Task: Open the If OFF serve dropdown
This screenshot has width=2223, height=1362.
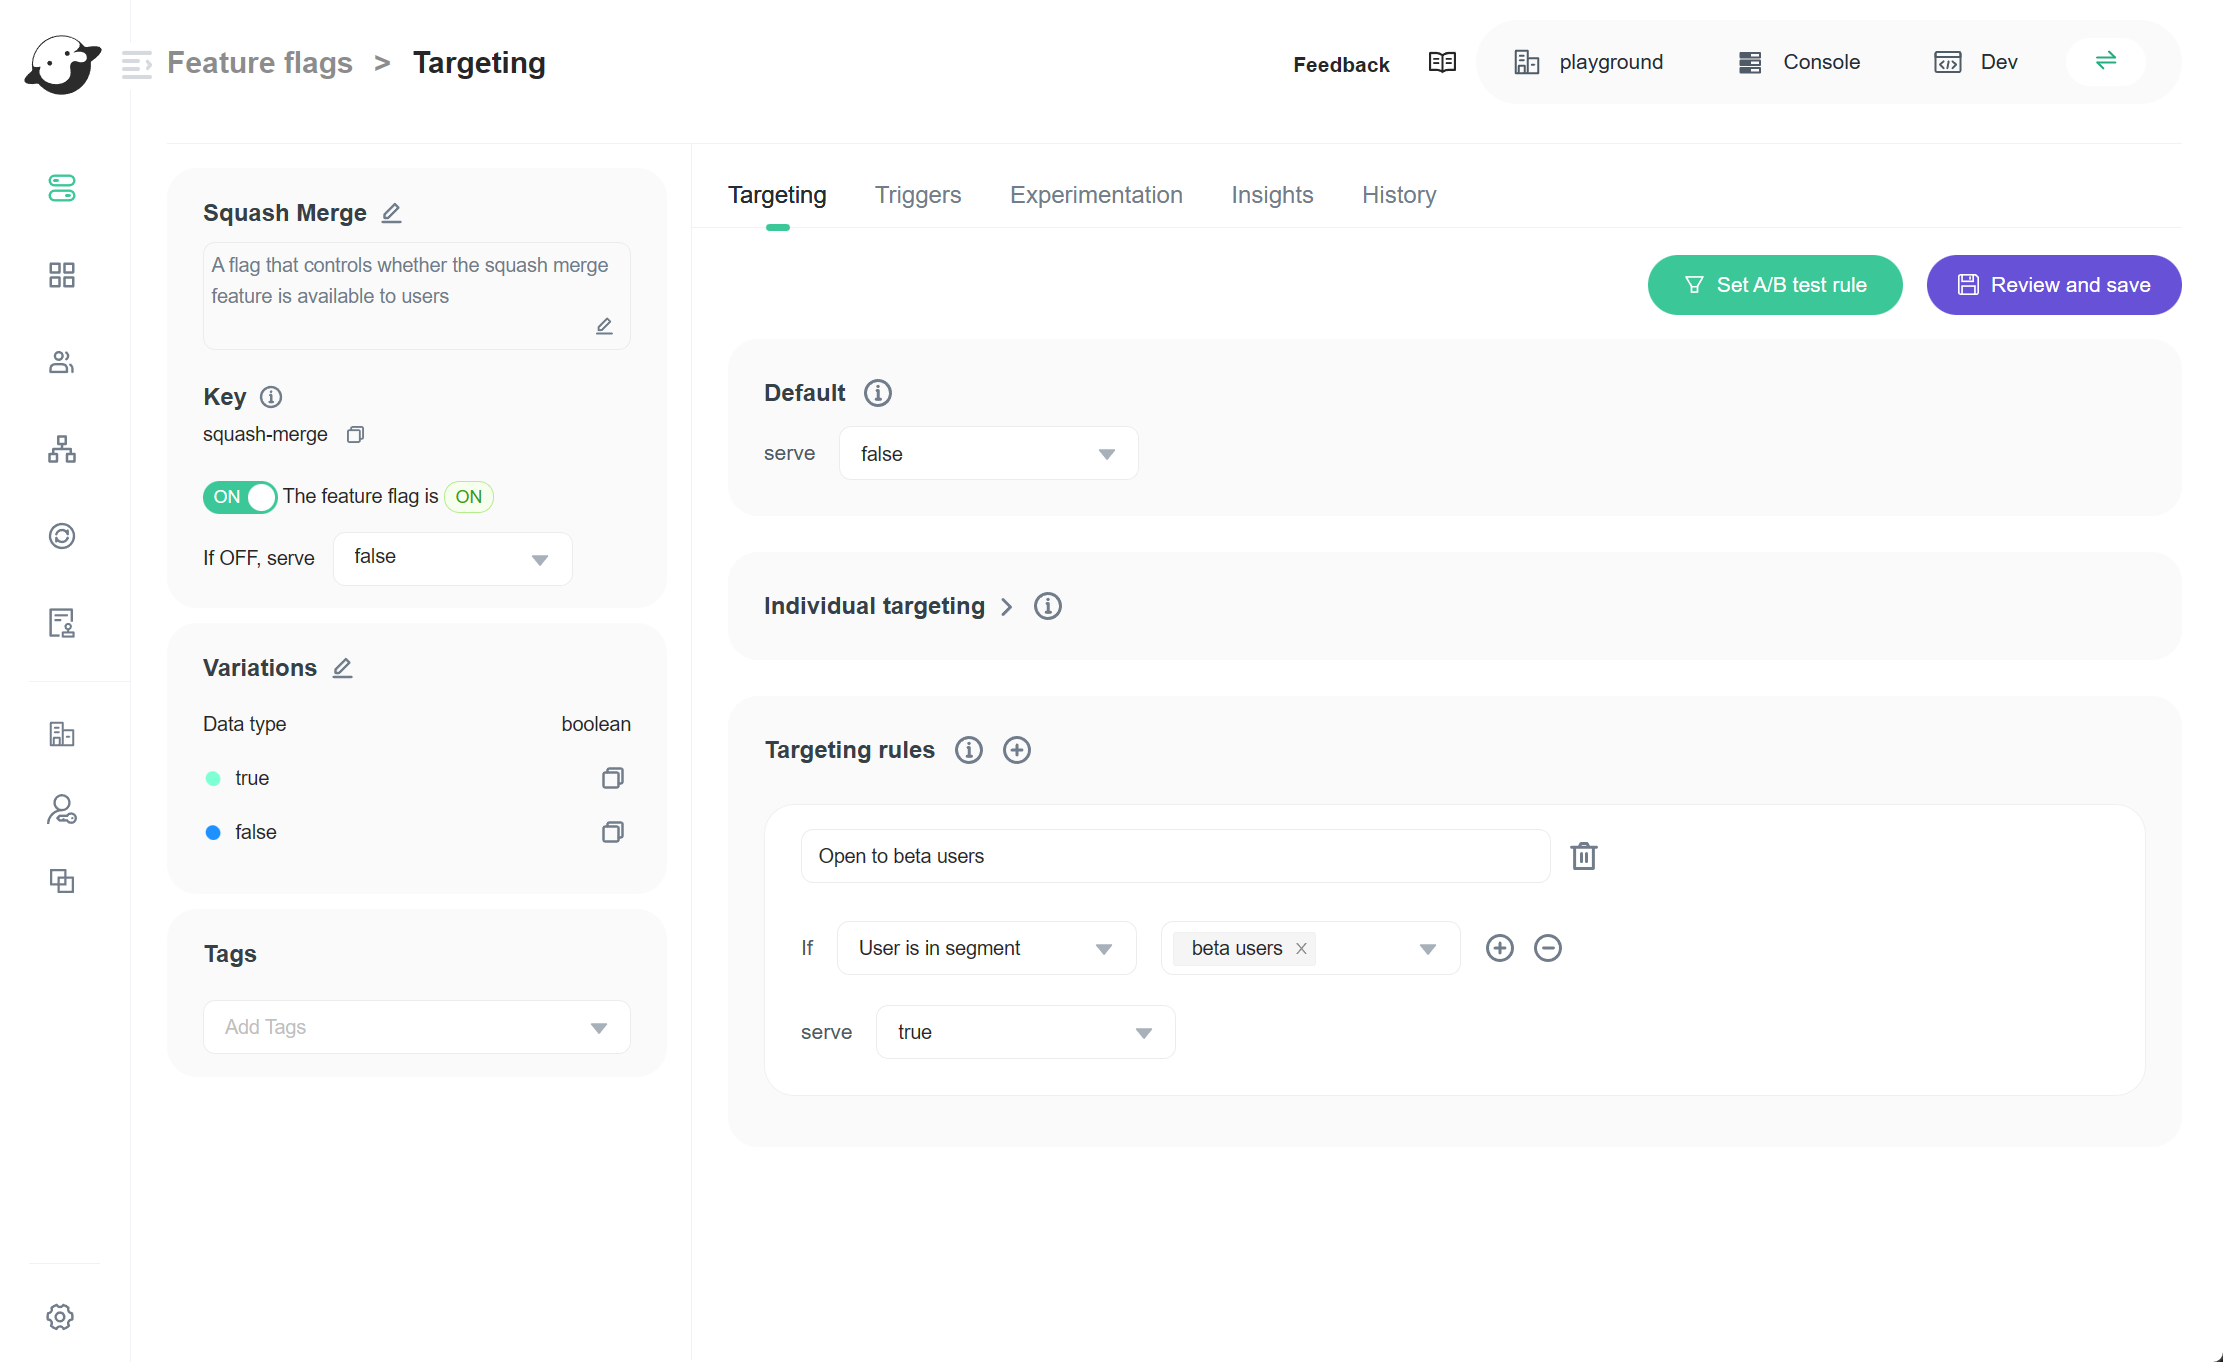Action: pos(452,558)
